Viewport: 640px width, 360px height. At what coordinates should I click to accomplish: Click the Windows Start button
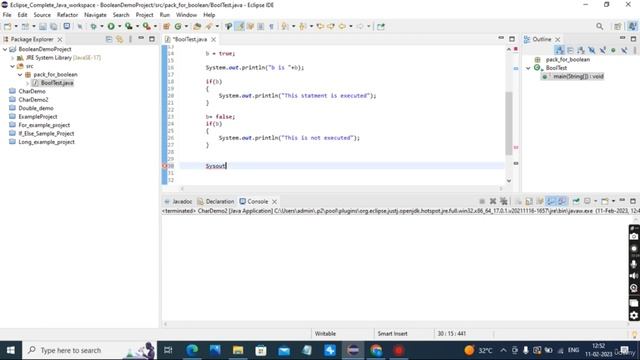pyautogui.click(x=11, y=350)
